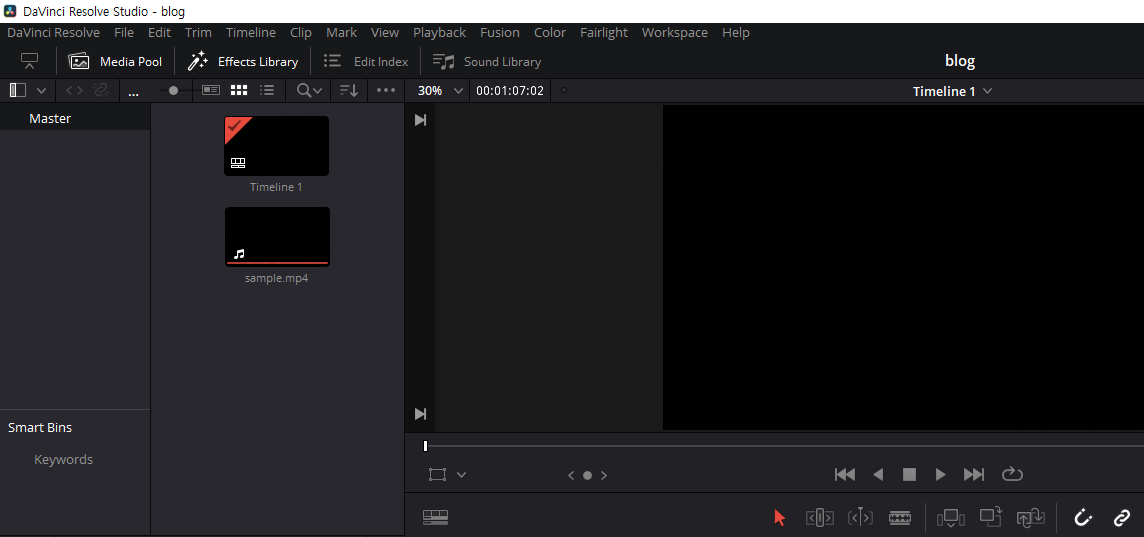Open the Help menu

coord(735,33)
